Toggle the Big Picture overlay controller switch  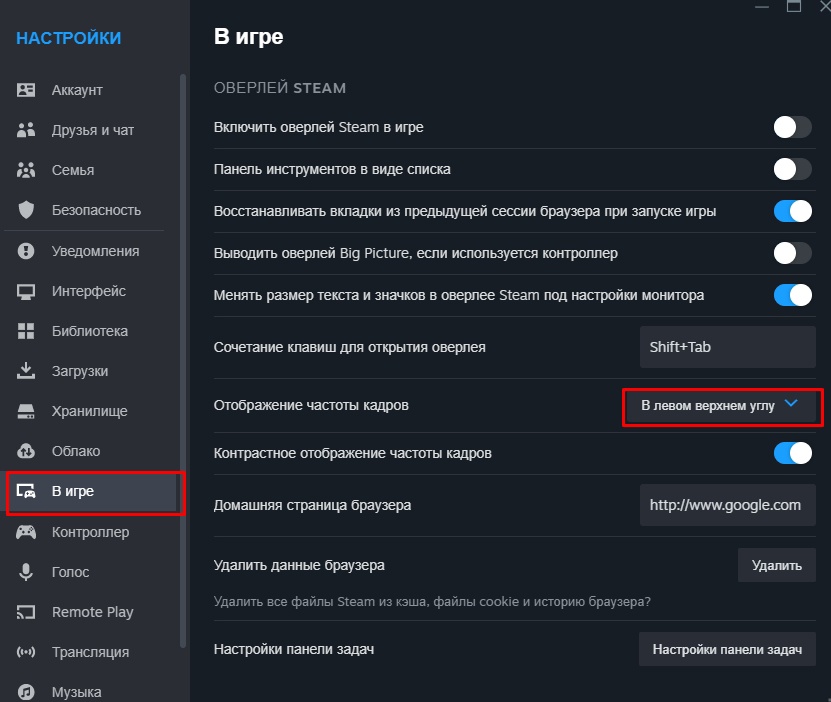(x=792, y=253)
